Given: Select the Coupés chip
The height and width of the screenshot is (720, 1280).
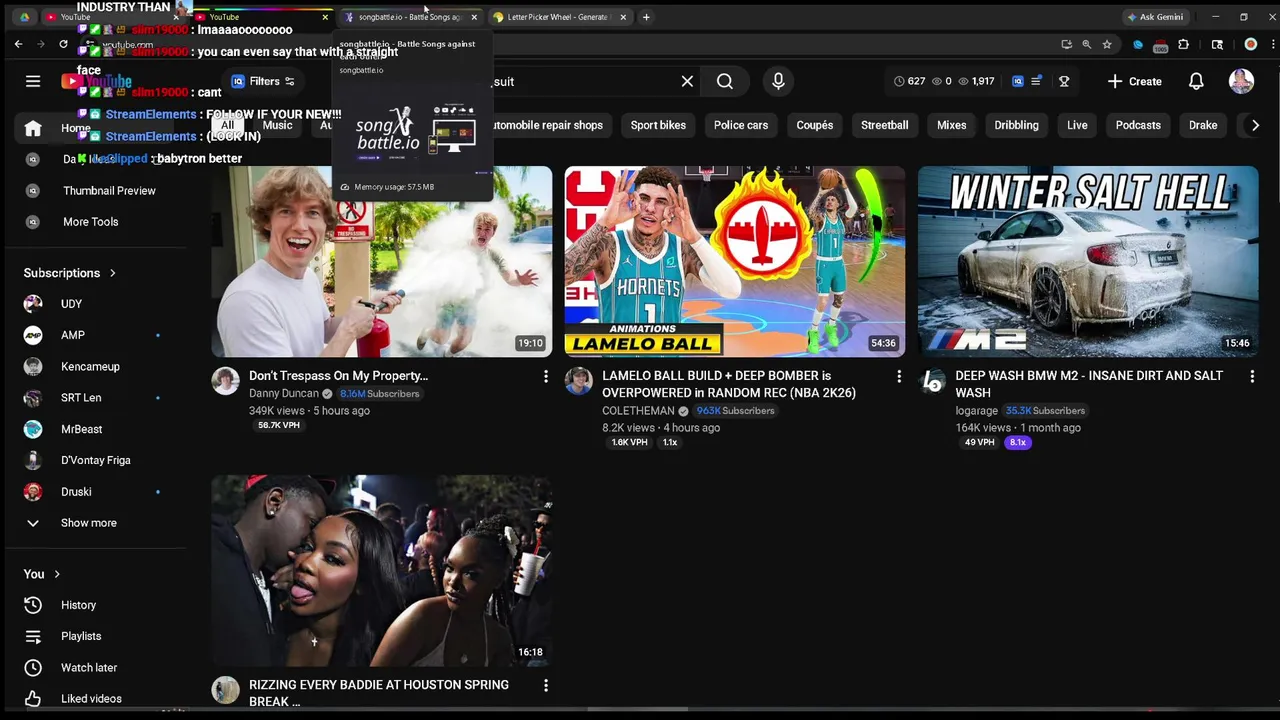Looking at the screenshot, I should pyautogui.click(x=814, y=125).
